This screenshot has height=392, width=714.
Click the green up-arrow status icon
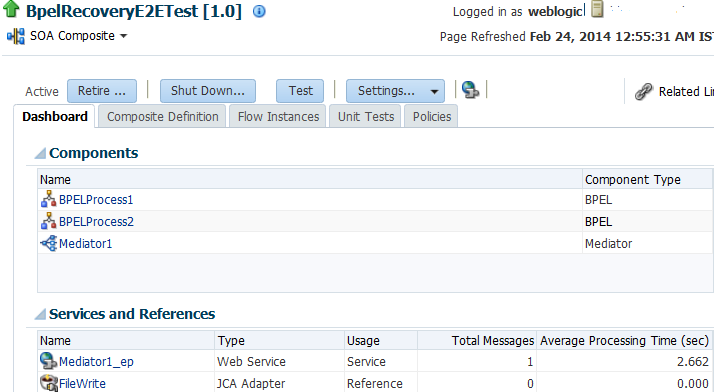pyautogui.click(x=11, y=9)
